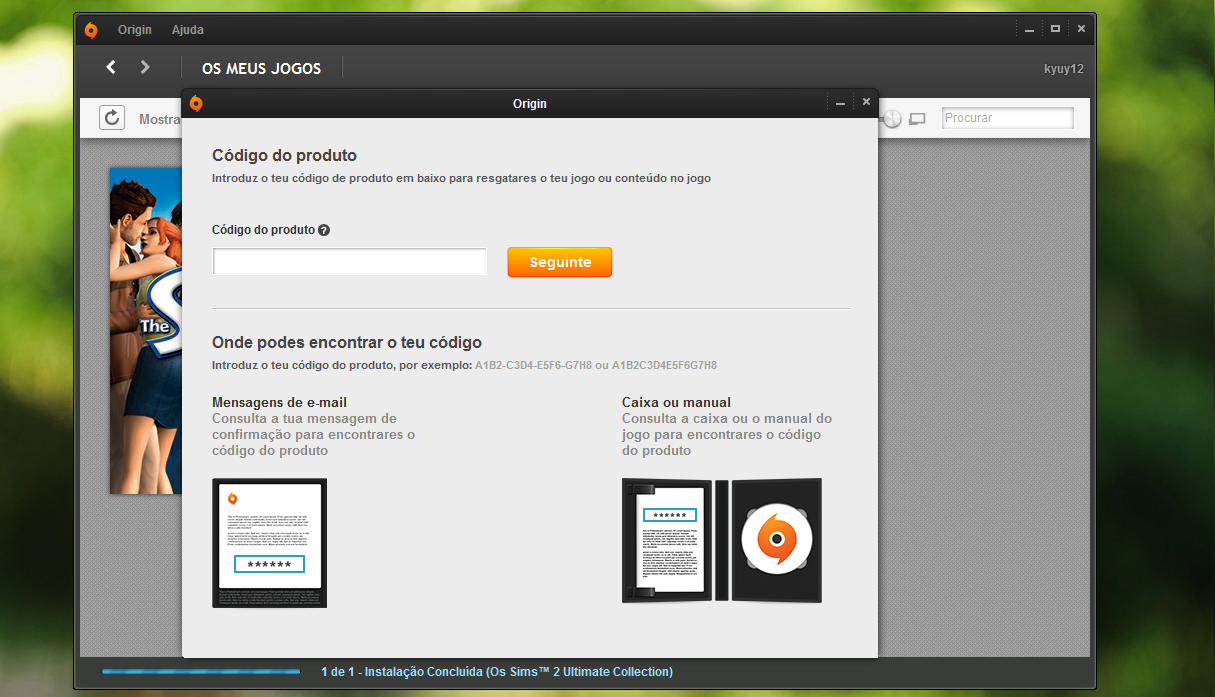Screen dimensions: 1215x697
Task: Click the Origin logo in main window
Action: click(91, 30)
